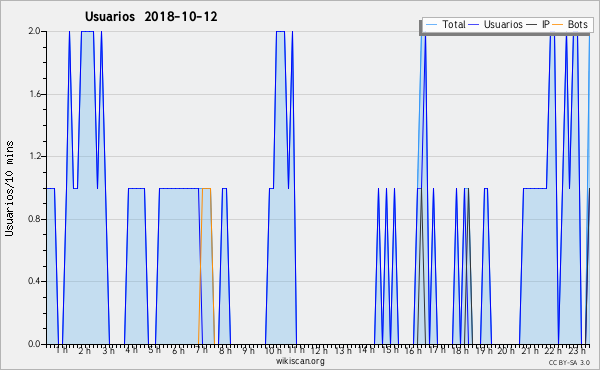This screenshot has width=600, height=370.
Task: Click the 'wikiscan.org' text below chart
Action: coord(300,361)
